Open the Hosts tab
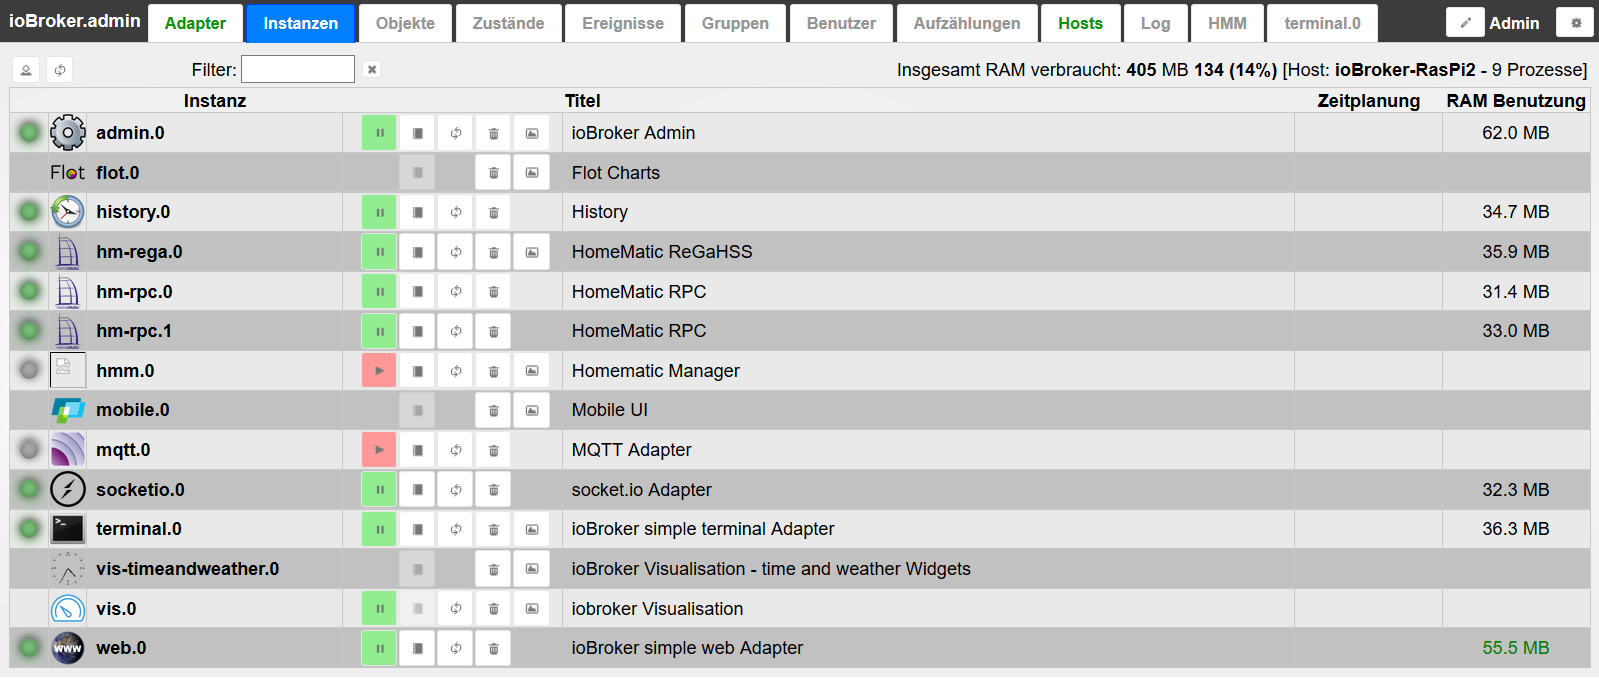This screenshot has height=679, width=1599. click(x=1080, y=23)
